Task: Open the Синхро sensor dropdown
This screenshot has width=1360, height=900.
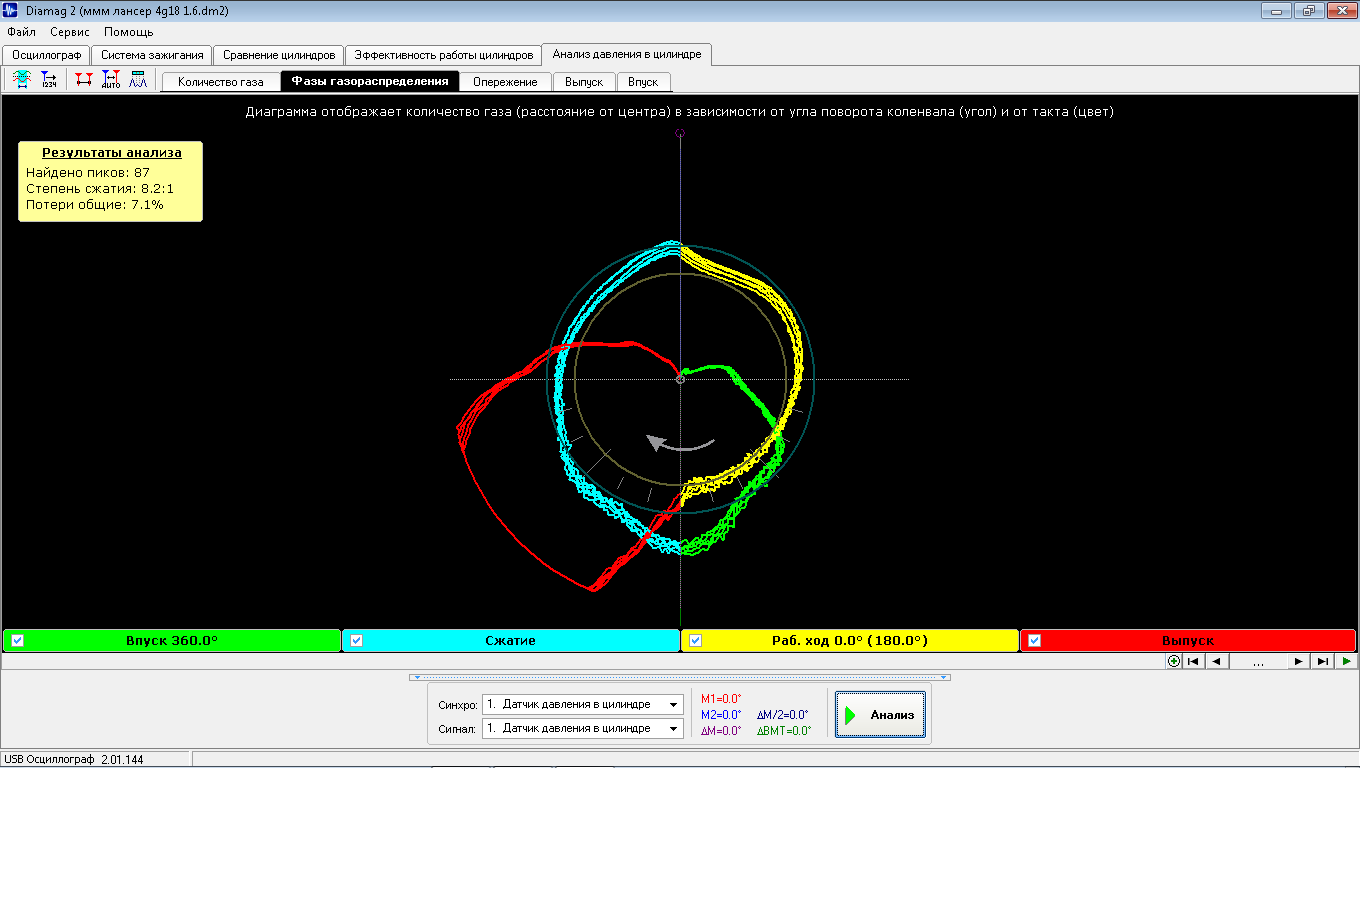Action: pyautogui.click(x=674, y=705)
